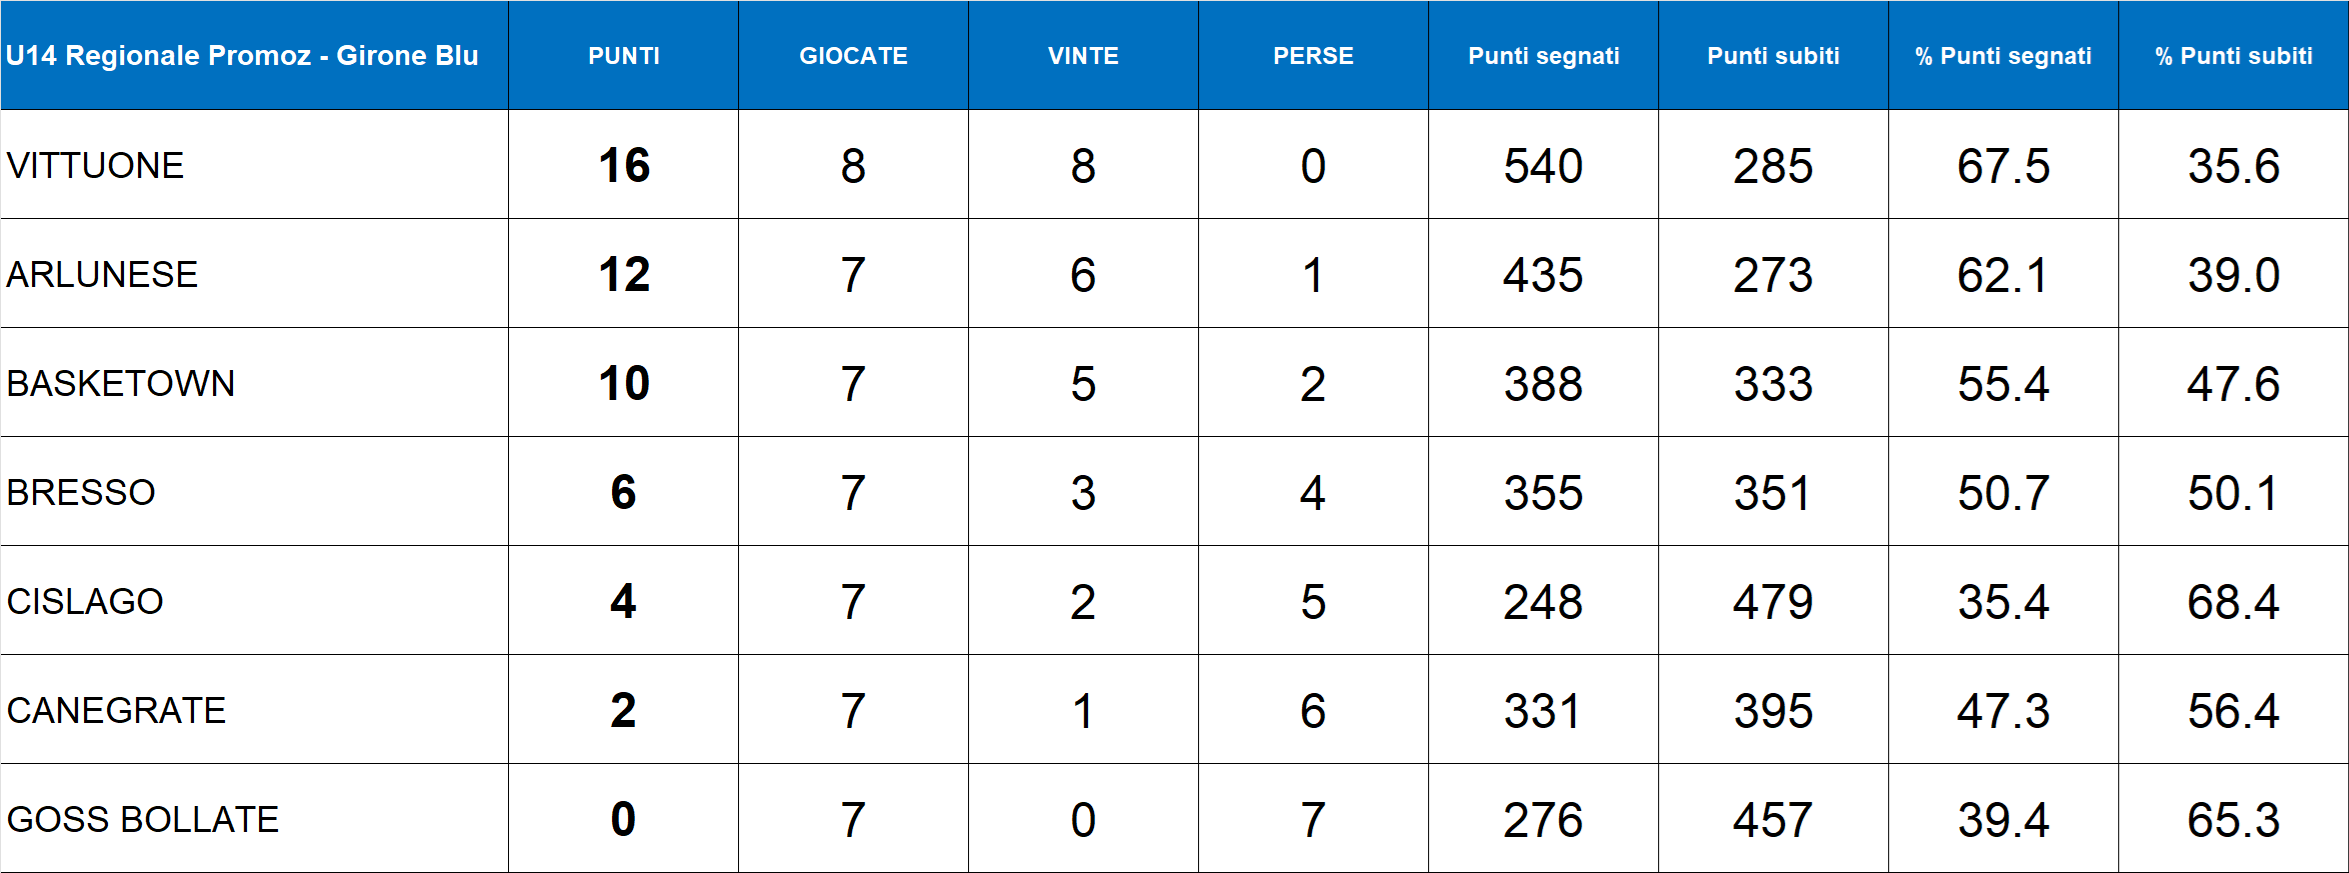Select BASKETOWN's points conceded value 333
The image size is (2349, 873).
1773,383
